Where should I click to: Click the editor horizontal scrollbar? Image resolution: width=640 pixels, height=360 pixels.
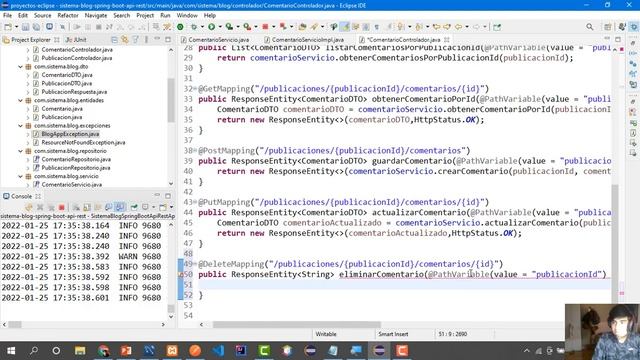tap(297, 324)
